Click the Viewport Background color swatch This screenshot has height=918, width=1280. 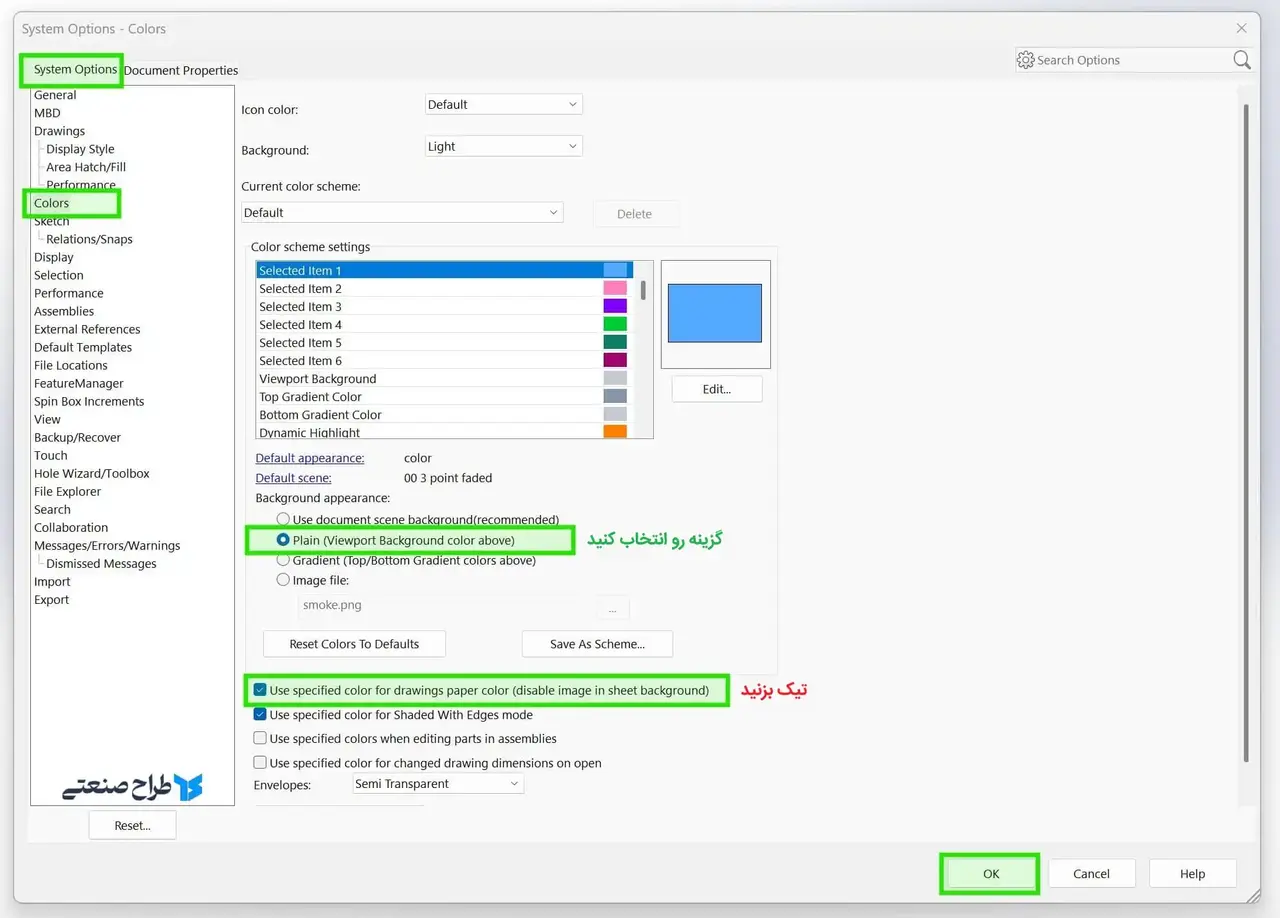click(x=615, y=379)
